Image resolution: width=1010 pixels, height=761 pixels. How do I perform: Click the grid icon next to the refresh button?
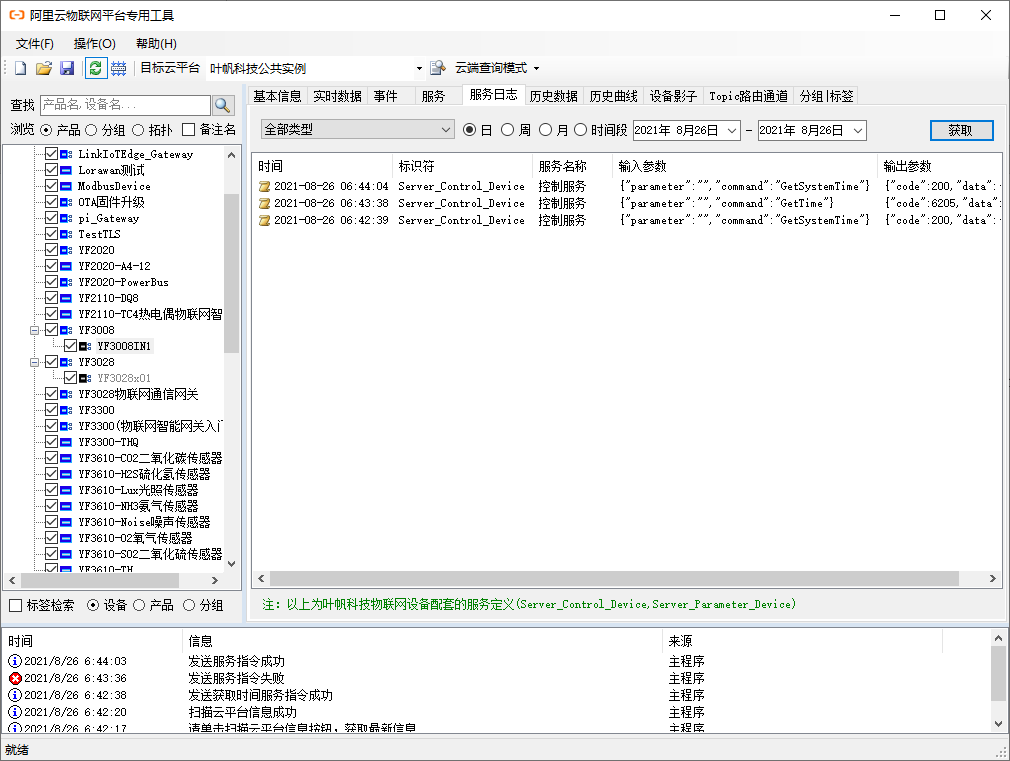pos(118,67)
